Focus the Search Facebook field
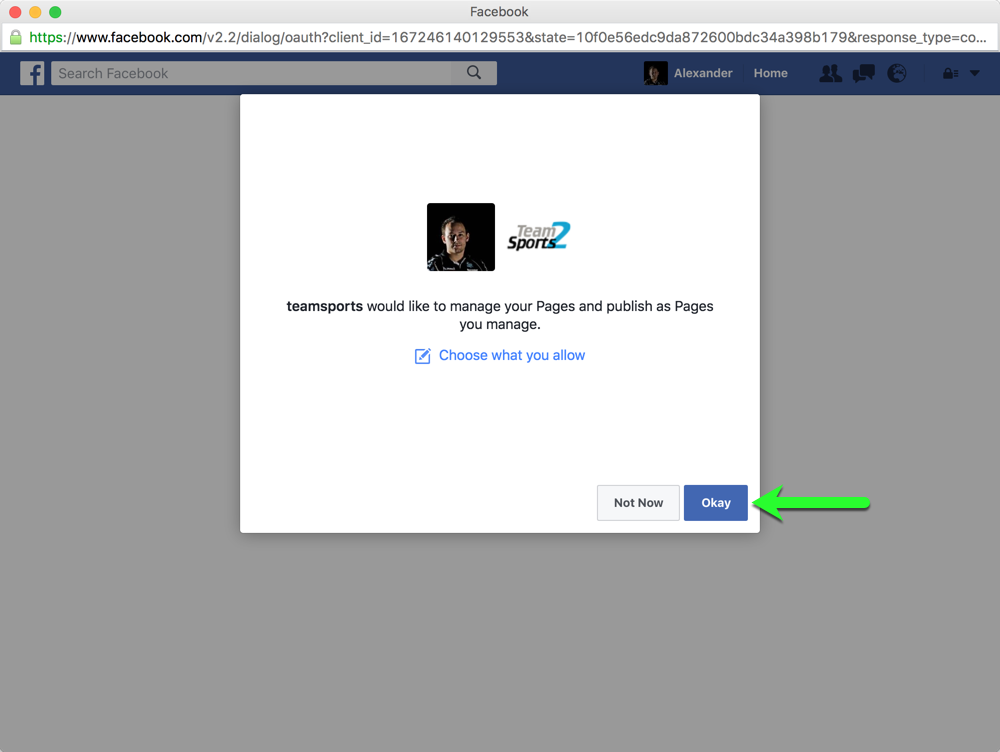Viewport: 1000px width, 752px height. coord(251,73)
